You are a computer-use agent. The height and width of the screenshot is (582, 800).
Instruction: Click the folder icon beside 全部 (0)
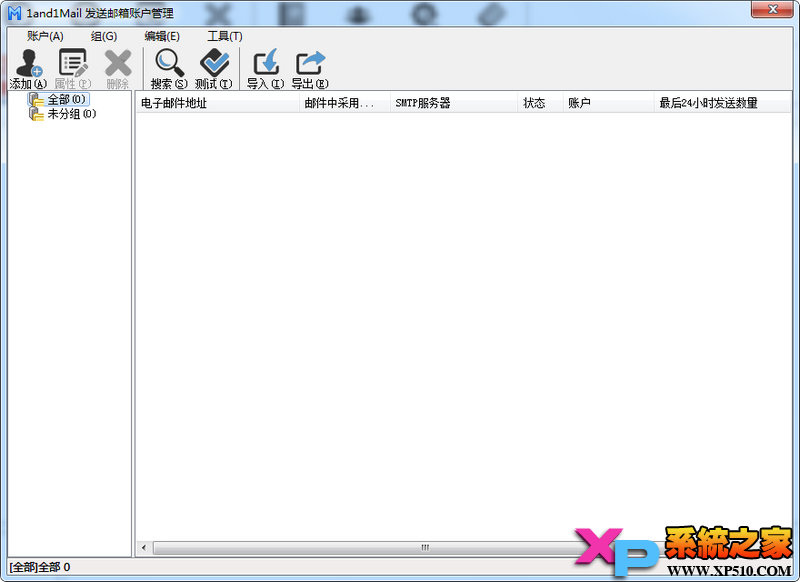pos(36,99)
